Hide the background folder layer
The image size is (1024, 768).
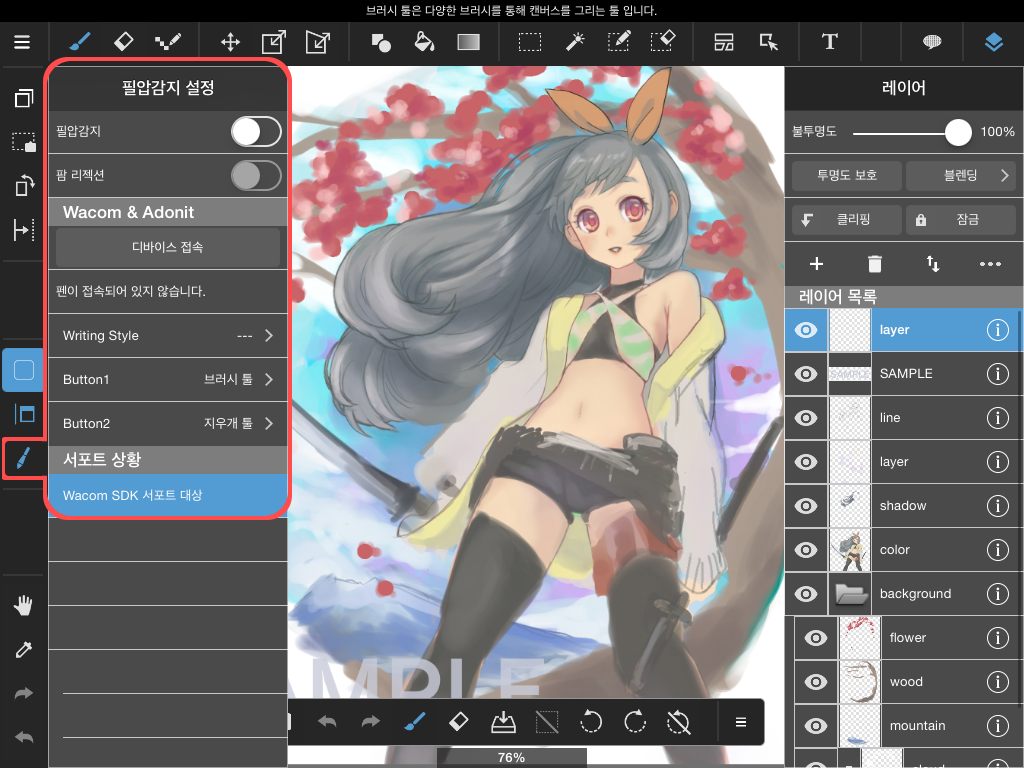point(806,594)
